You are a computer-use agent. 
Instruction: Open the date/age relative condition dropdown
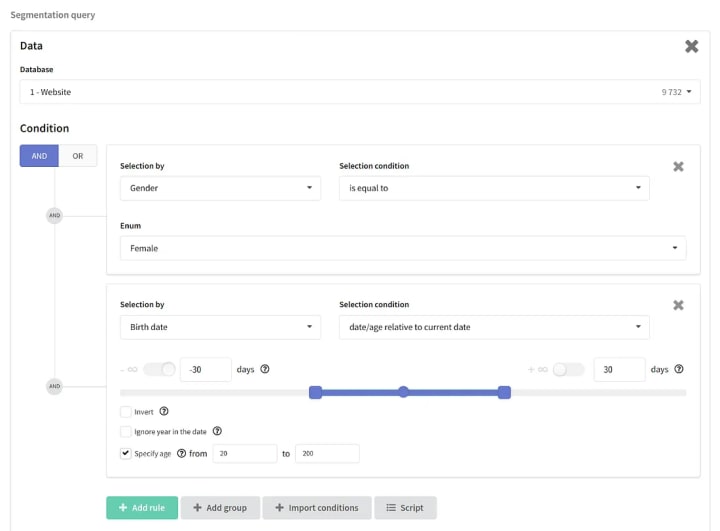point(494,327)
